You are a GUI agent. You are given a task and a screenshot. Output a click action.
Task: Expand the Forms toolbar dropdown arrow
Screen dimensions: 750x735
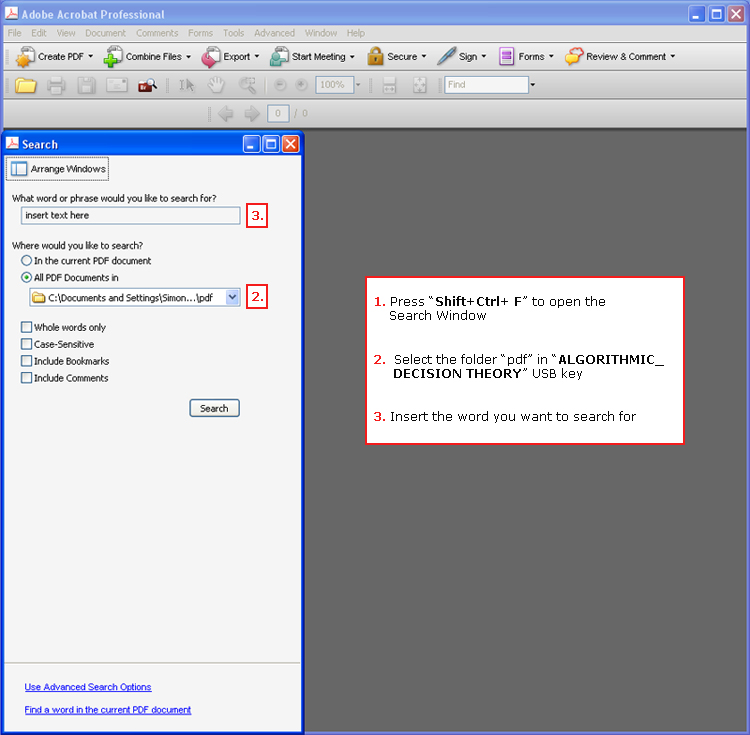coord(551,56)
